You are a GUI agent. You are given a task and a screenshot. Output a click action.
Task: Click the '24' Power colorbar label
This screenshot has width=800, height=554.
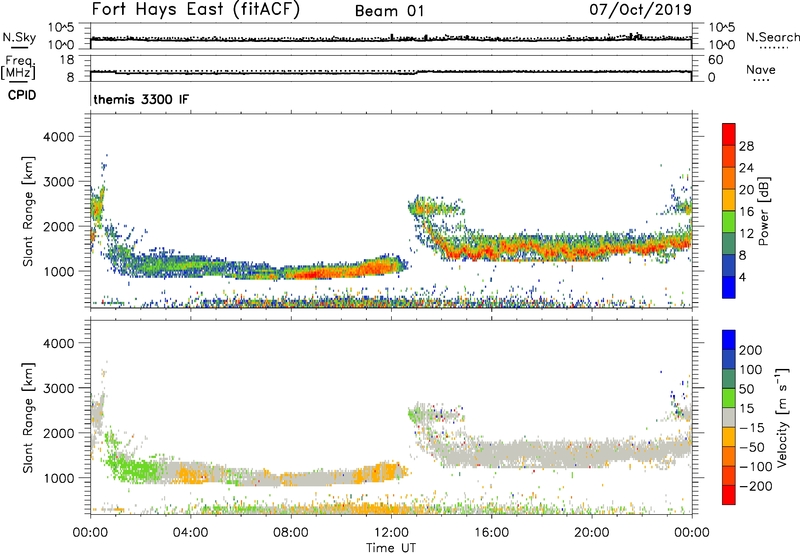pos(746,168)
